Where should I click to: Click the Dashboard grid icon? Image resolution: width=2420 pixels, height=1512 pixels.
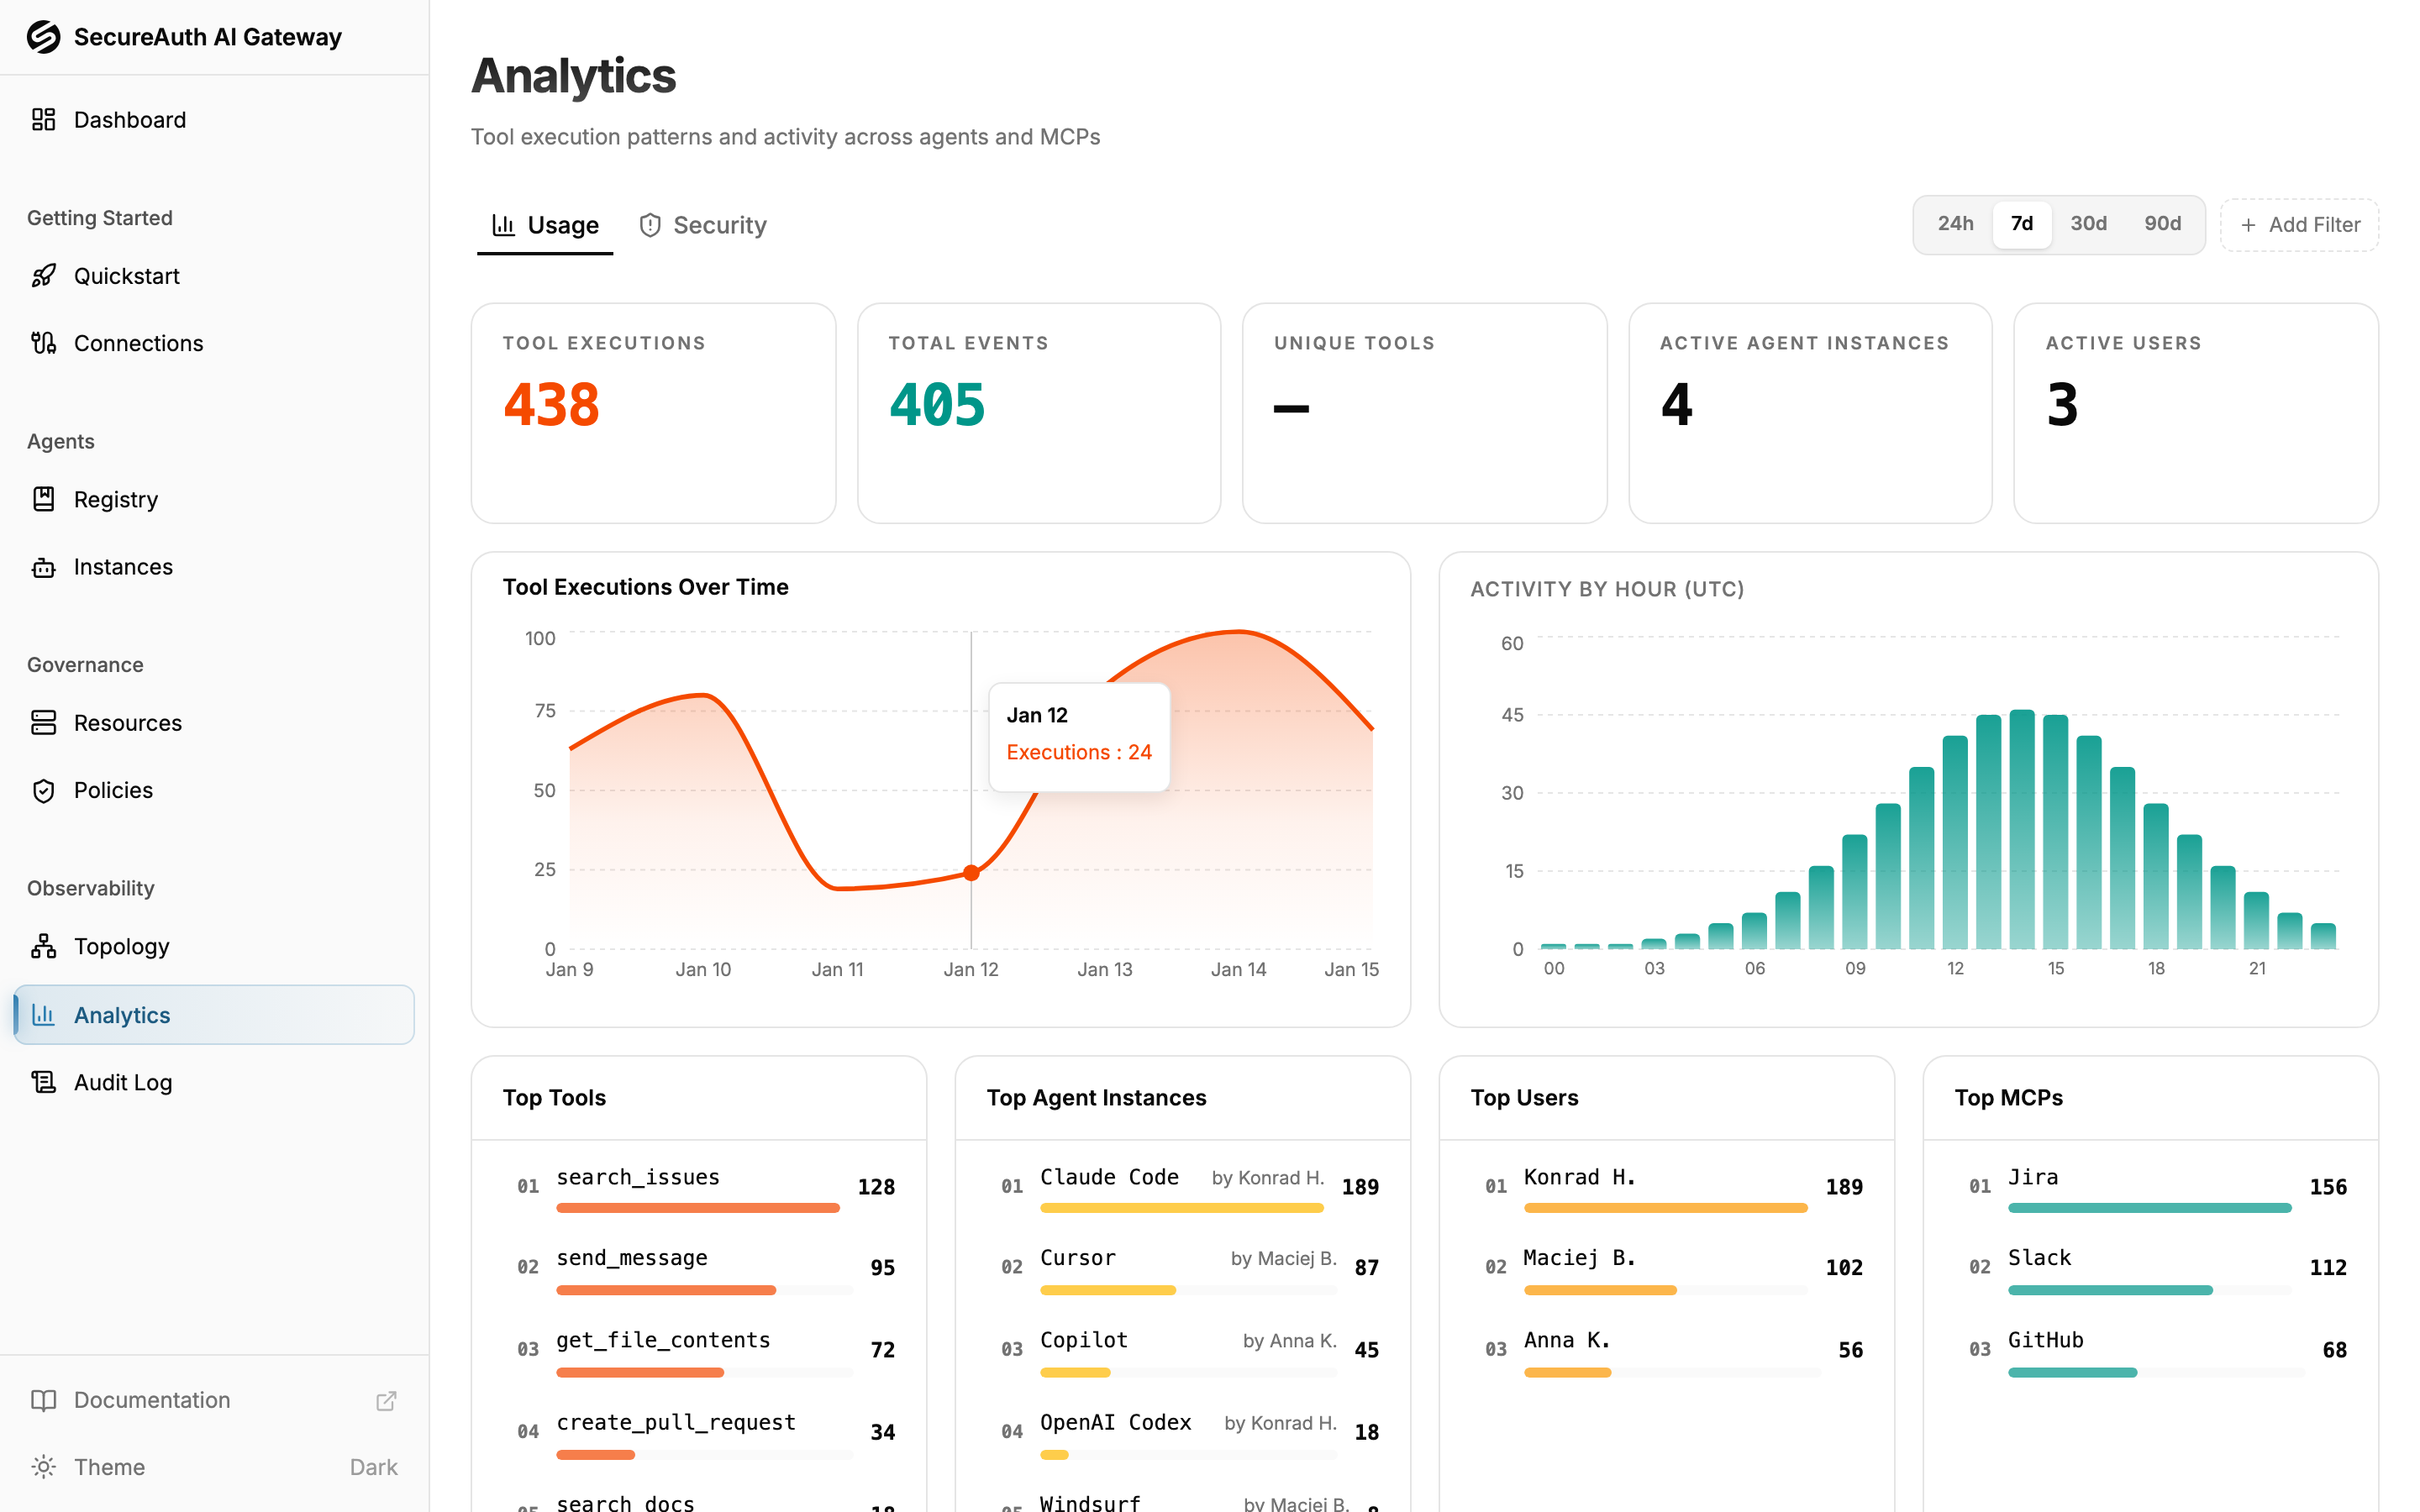(x=43, y=120)
